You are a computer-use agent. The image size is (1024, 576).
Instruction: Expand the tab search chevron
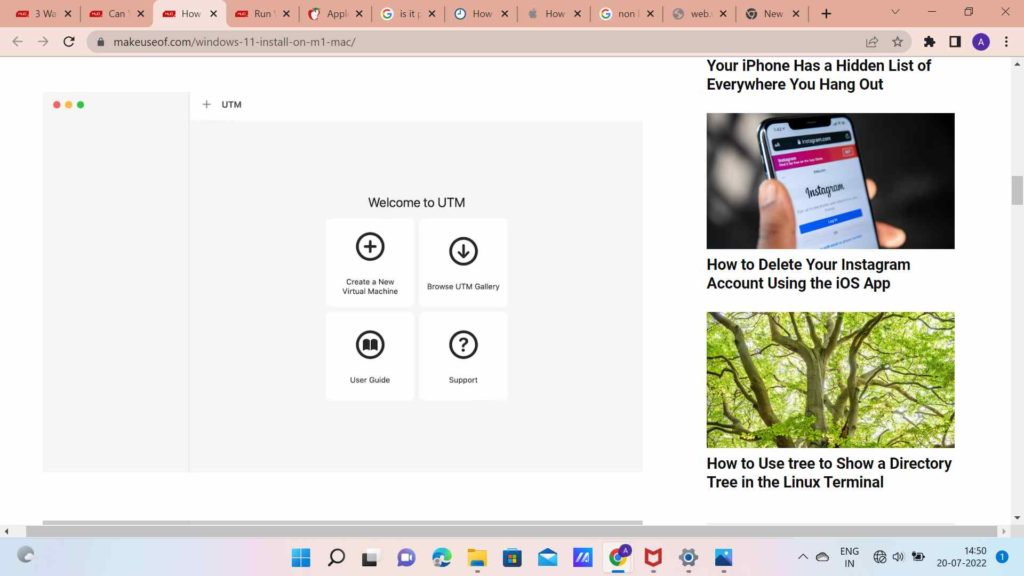895,12
